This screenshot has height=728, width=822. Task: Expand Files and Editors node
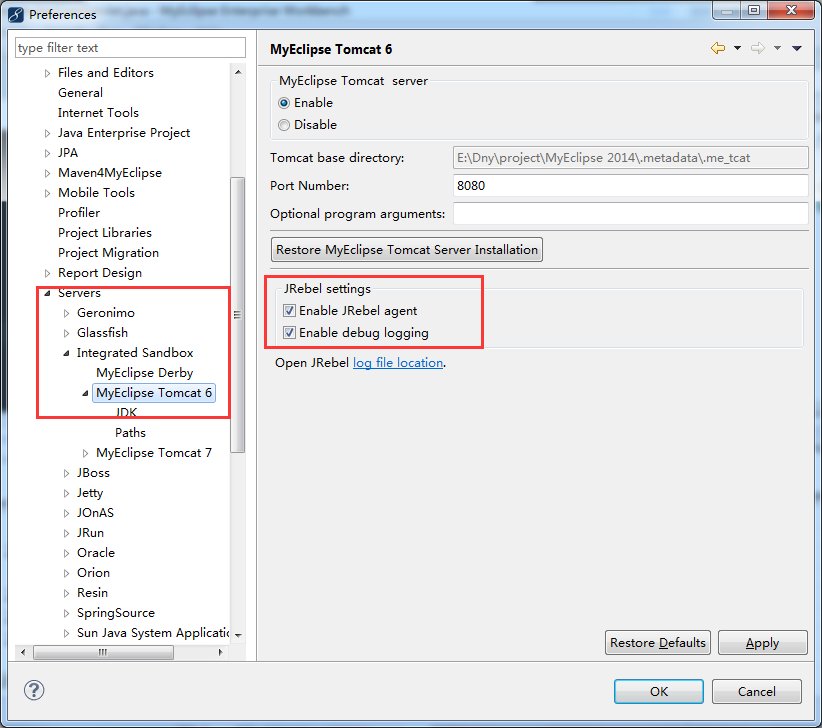pos(47,73)
